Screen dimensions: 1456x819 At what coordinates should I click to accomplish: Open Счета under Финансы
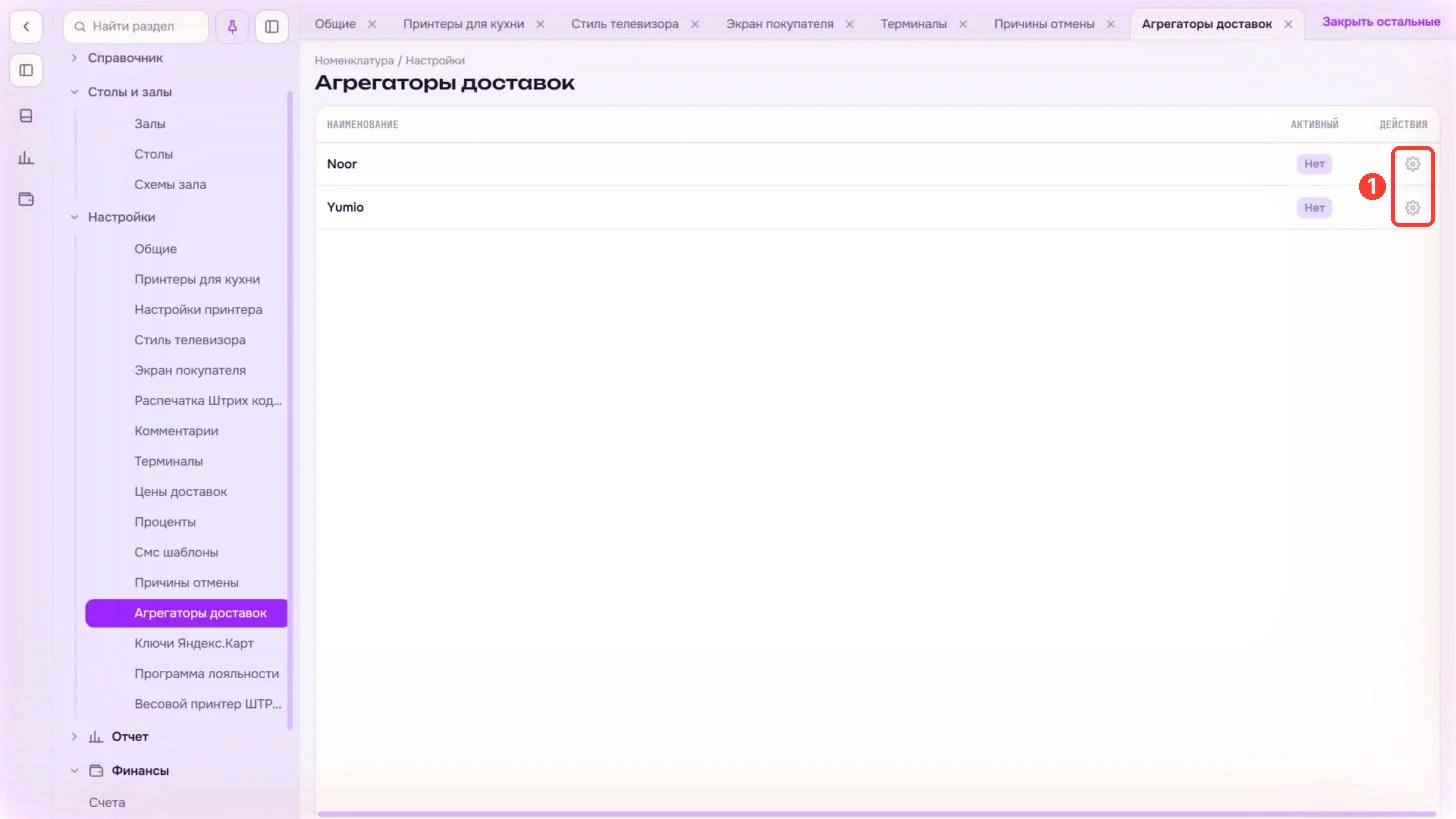coord(107,803)
